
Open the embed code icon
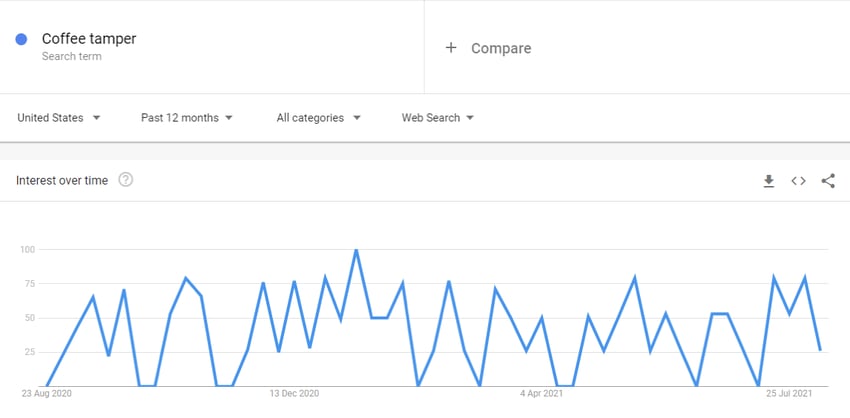click(798, 181)
